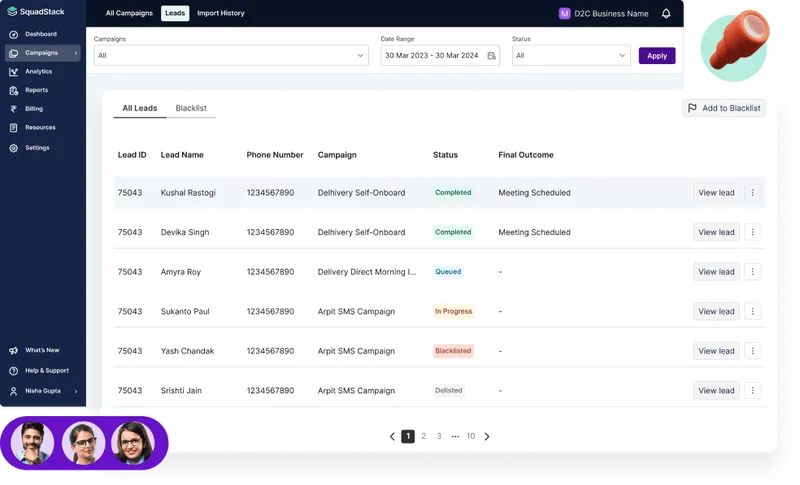Select the All Leads tab
Viewport: 800px width, 485px height.
coord(140,108)
